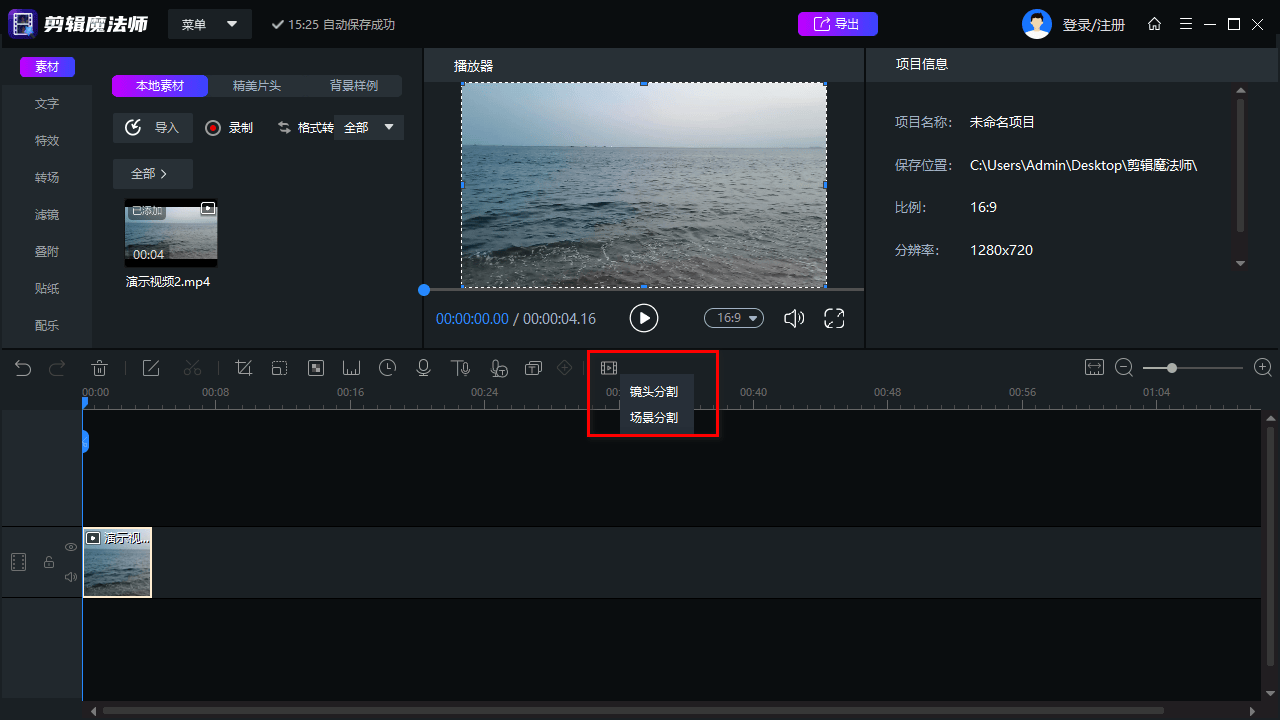Expand the 全部 filter dropdown arrow
This screenshot has height=720, width=1280.
389,127
